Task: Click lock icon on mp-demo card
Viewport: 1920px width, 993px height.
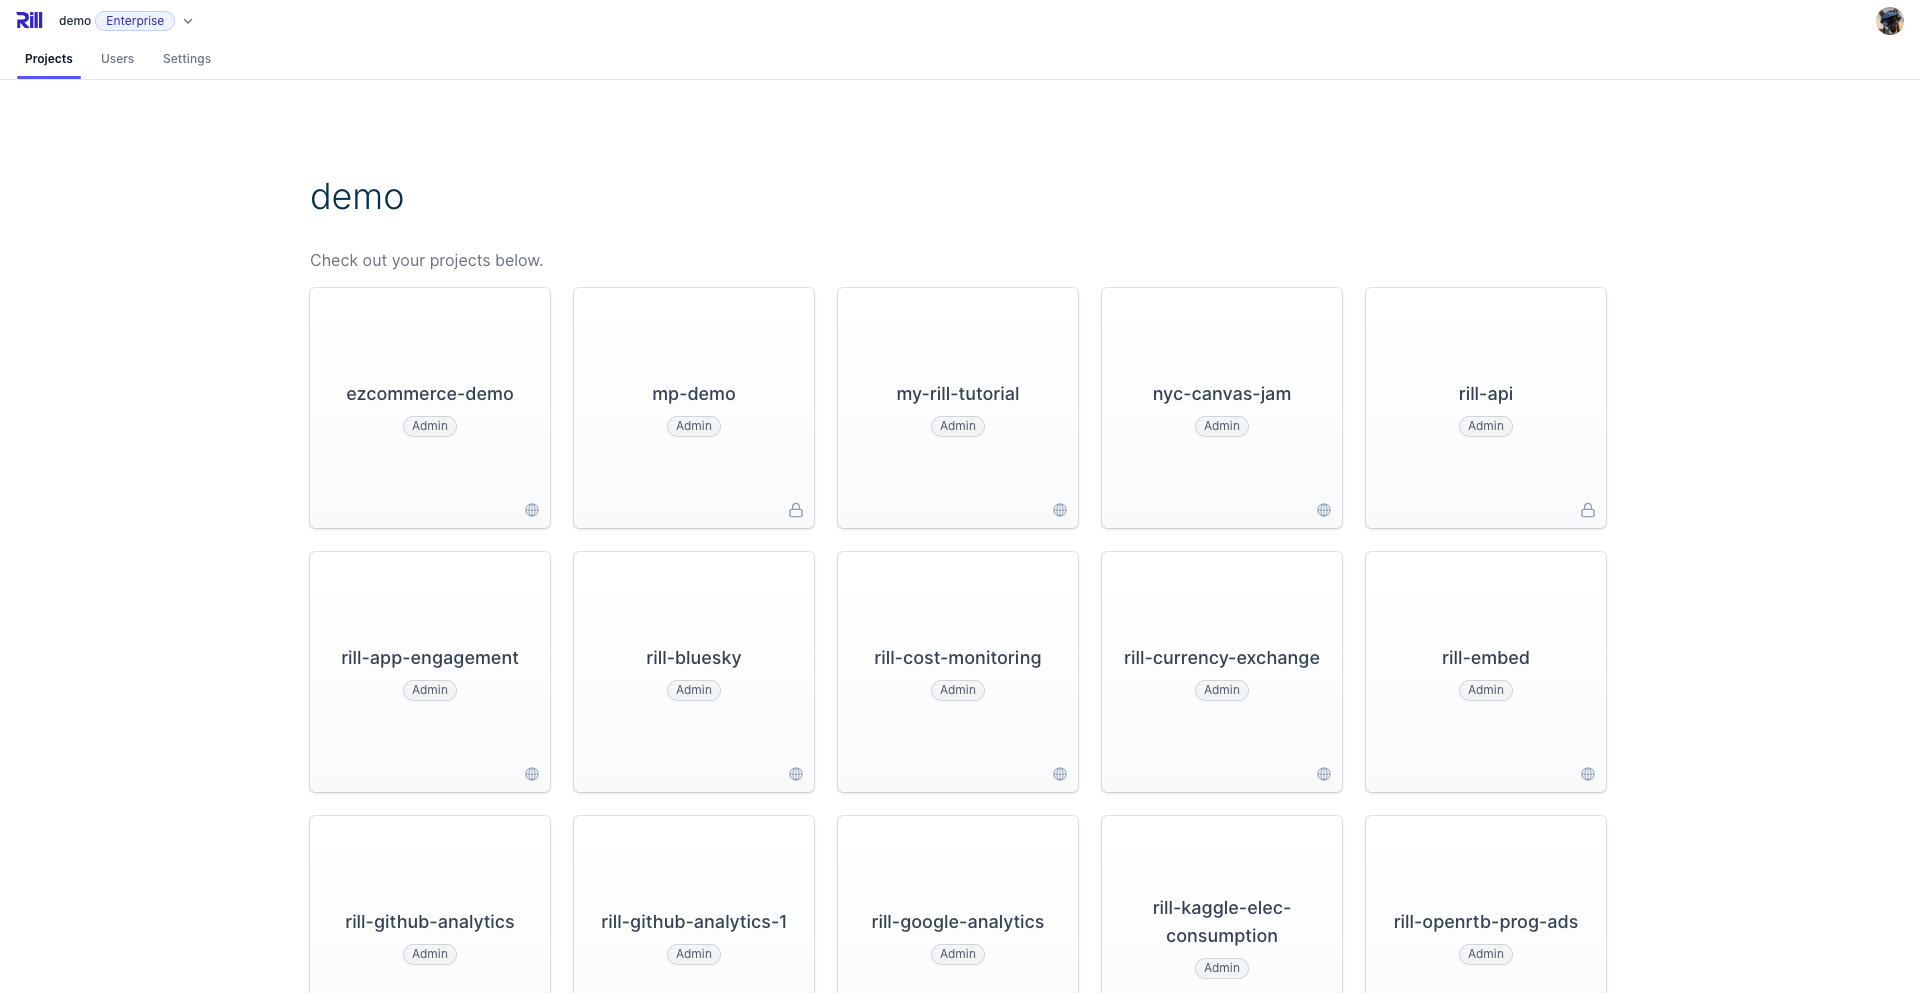Action: 796,510
